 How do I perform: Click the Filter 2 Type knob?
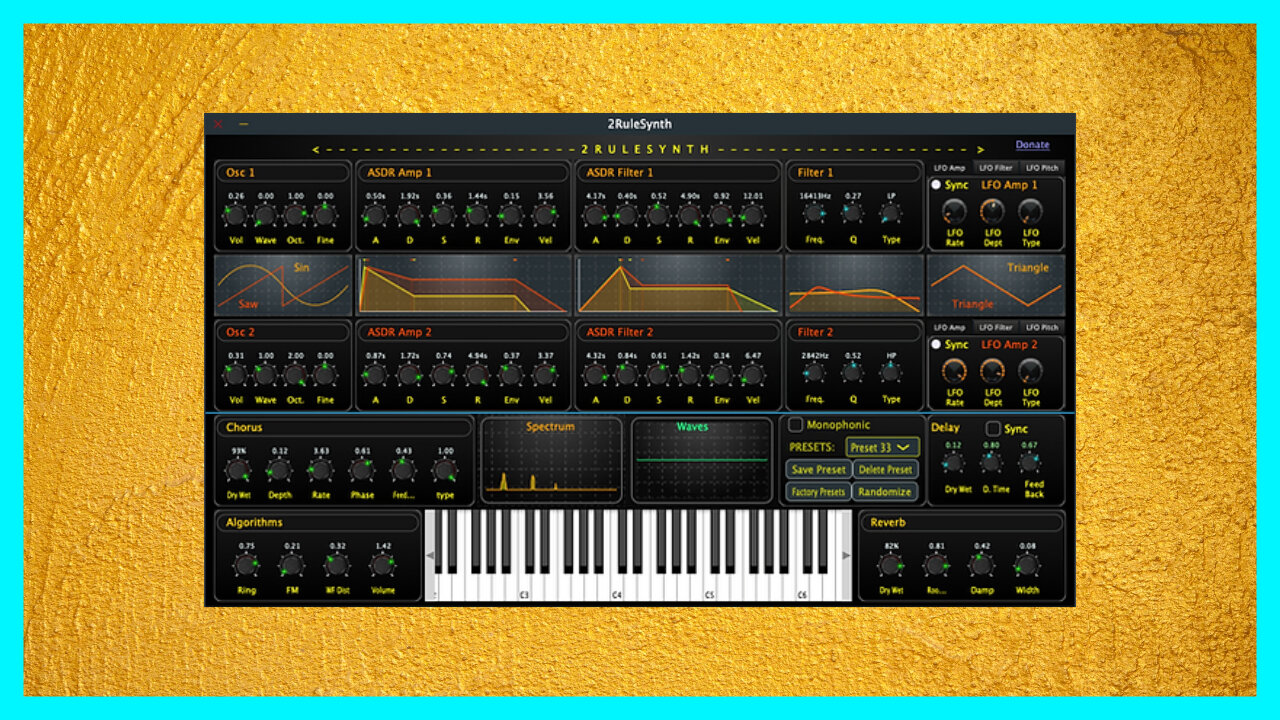890,372
